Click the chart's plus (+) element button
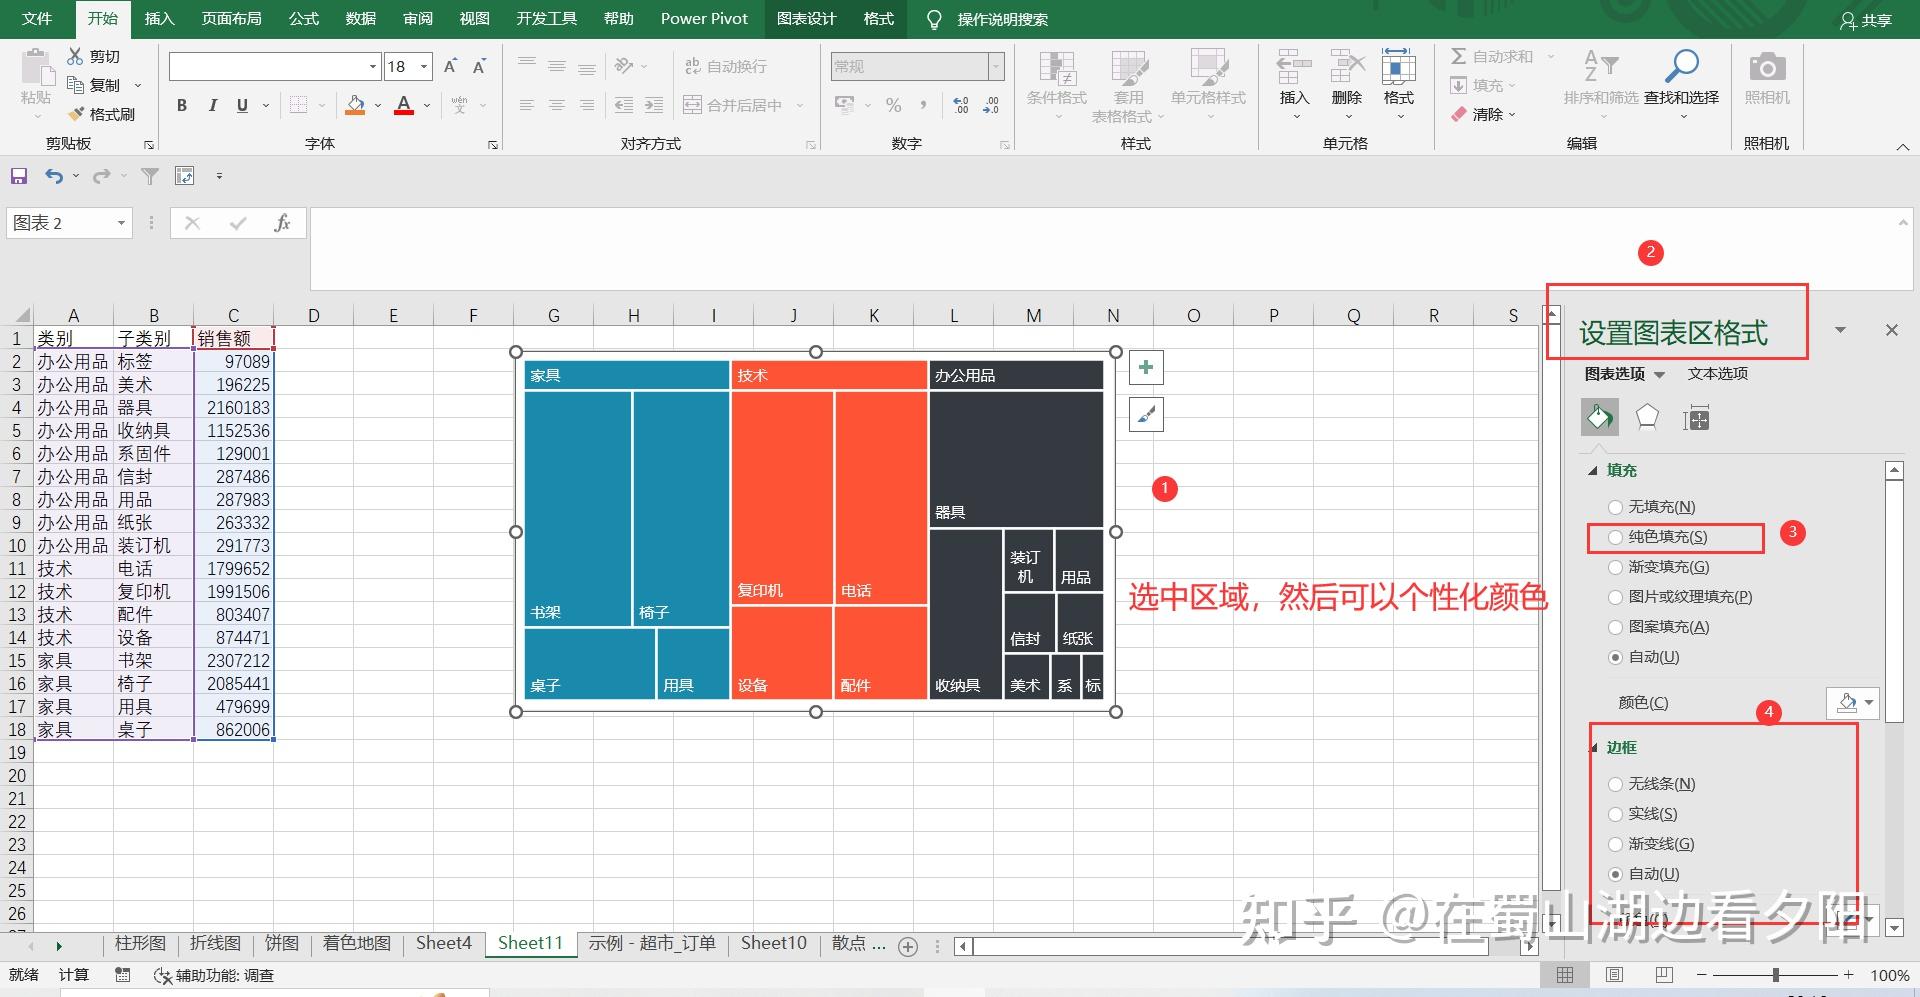The height and width of the screenshot is (997, 1920). coord(1145,366)
